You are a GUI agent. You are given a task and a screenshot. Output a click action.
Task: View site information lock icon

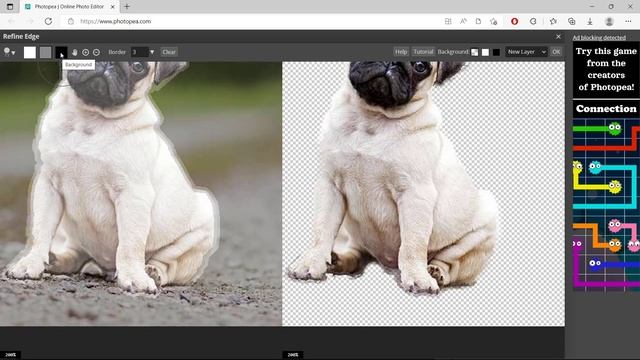click(x=71, y=21)
